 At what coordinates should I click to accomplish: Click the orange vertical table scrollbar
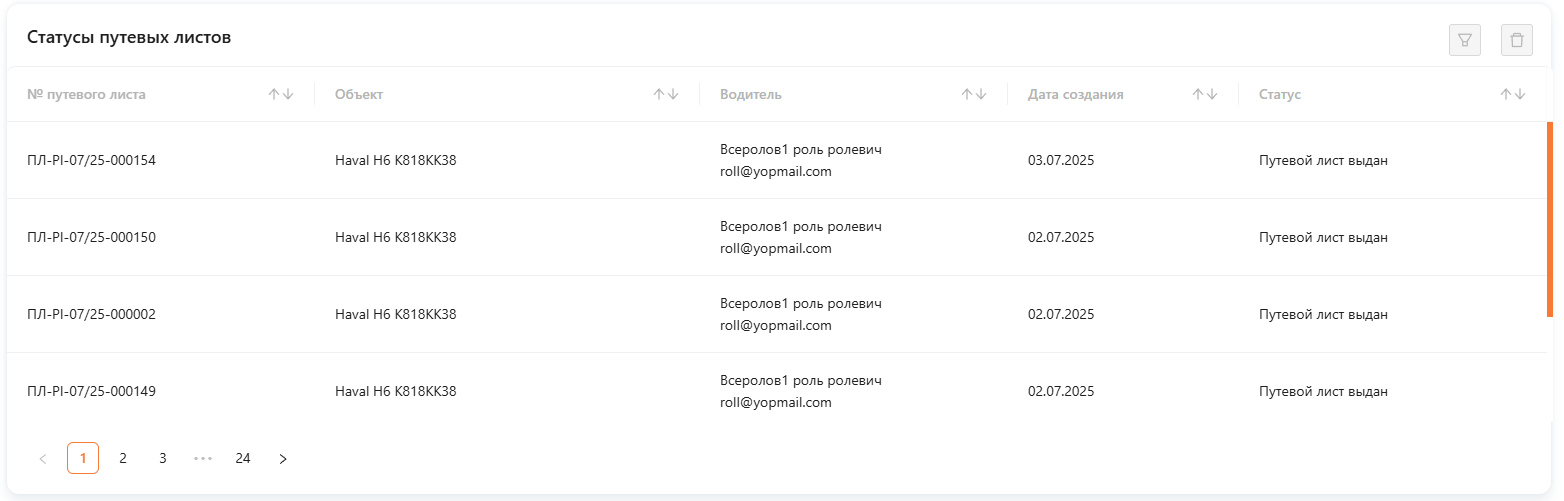[x=1550, y=219]
